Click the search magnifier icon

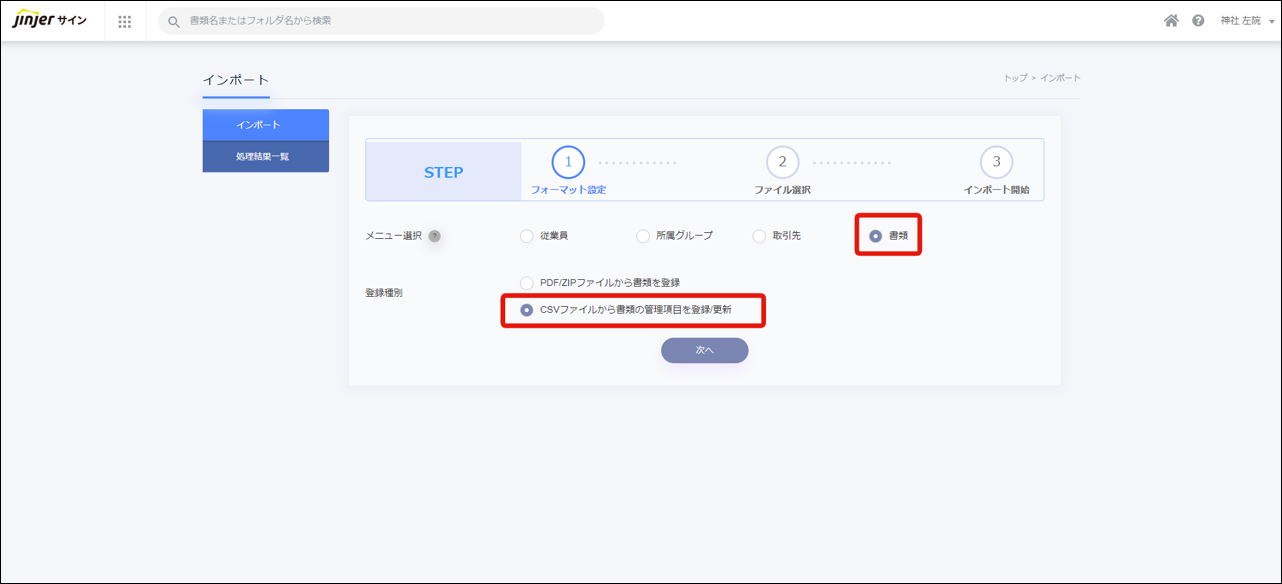[174, 21]
